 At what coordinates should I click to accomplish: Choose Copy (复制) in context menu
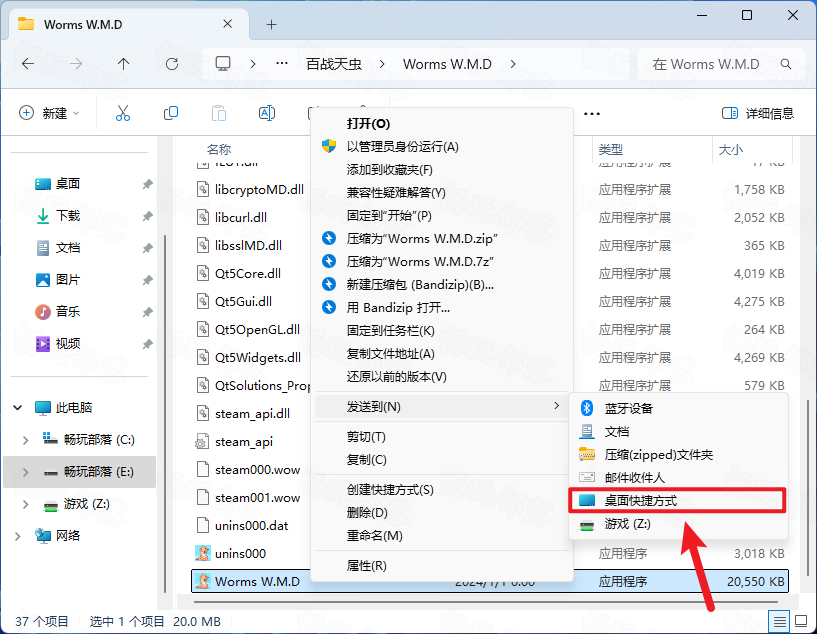tap(442, 459)
